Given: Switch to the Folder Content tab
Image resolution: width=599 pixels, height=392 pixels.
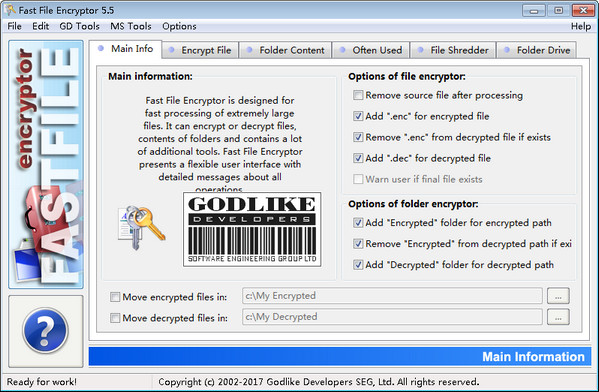Looking at the screenshot, I should click(285, 50).
